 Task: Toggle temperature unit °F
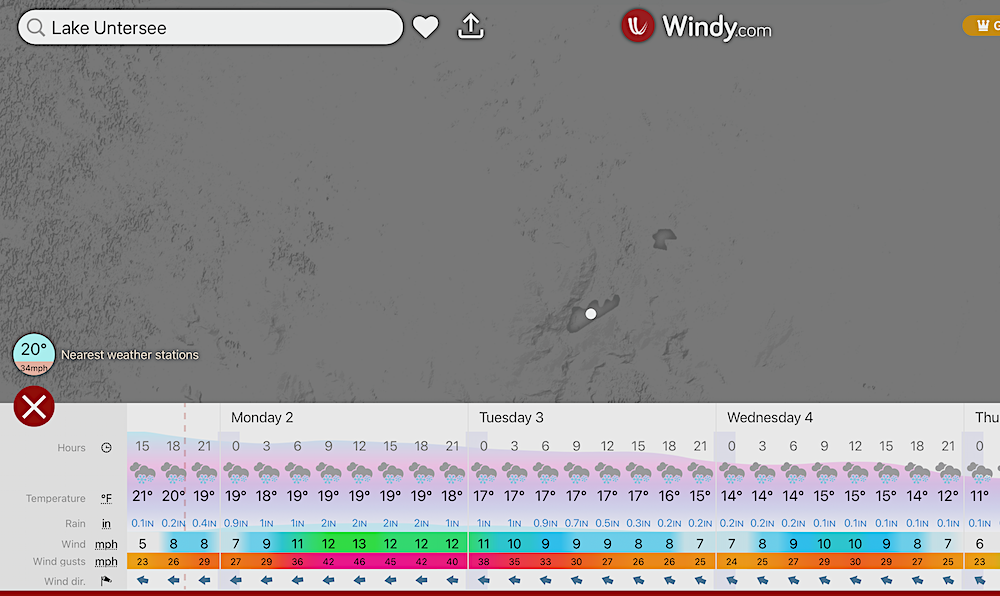106,498
